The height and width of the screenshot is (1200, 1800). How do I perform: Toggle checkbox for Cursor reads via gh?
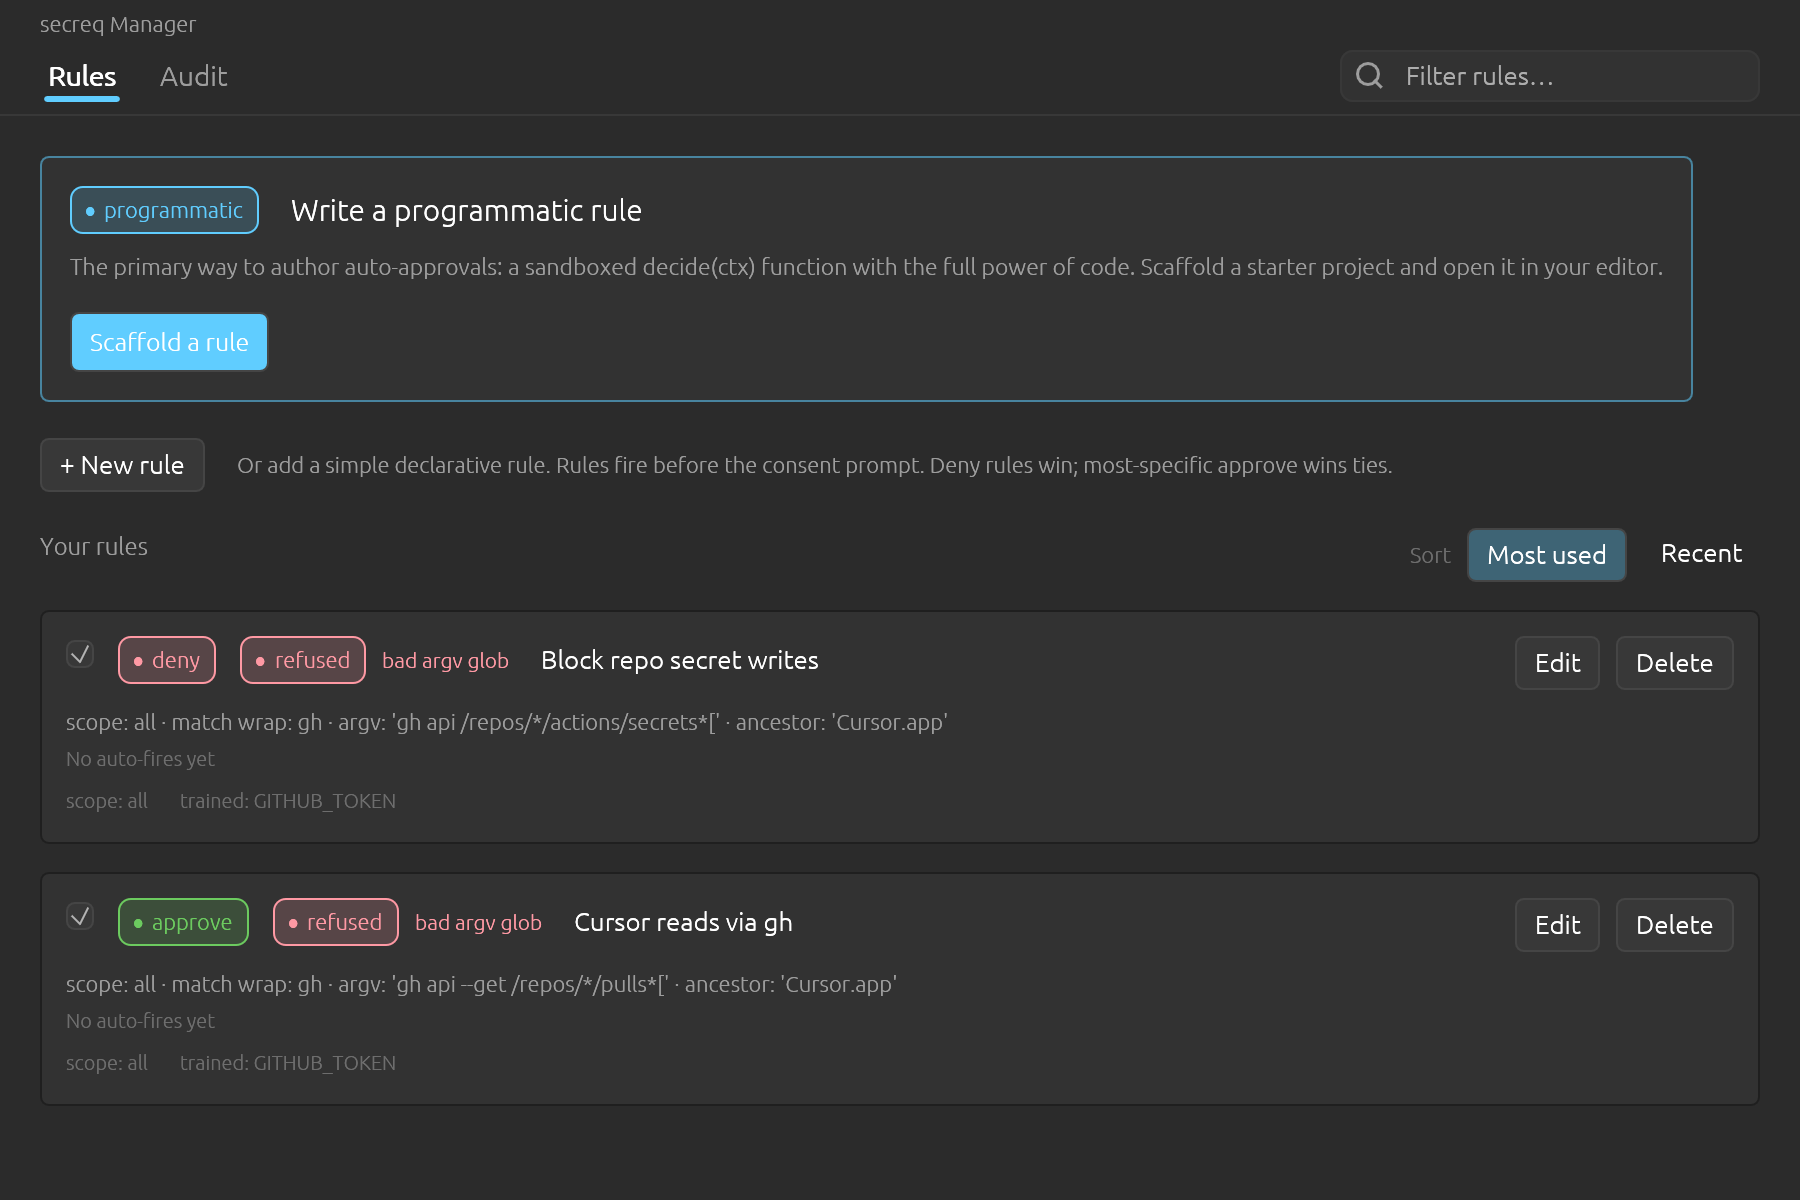pyautogui.click(x=80, y=916)
